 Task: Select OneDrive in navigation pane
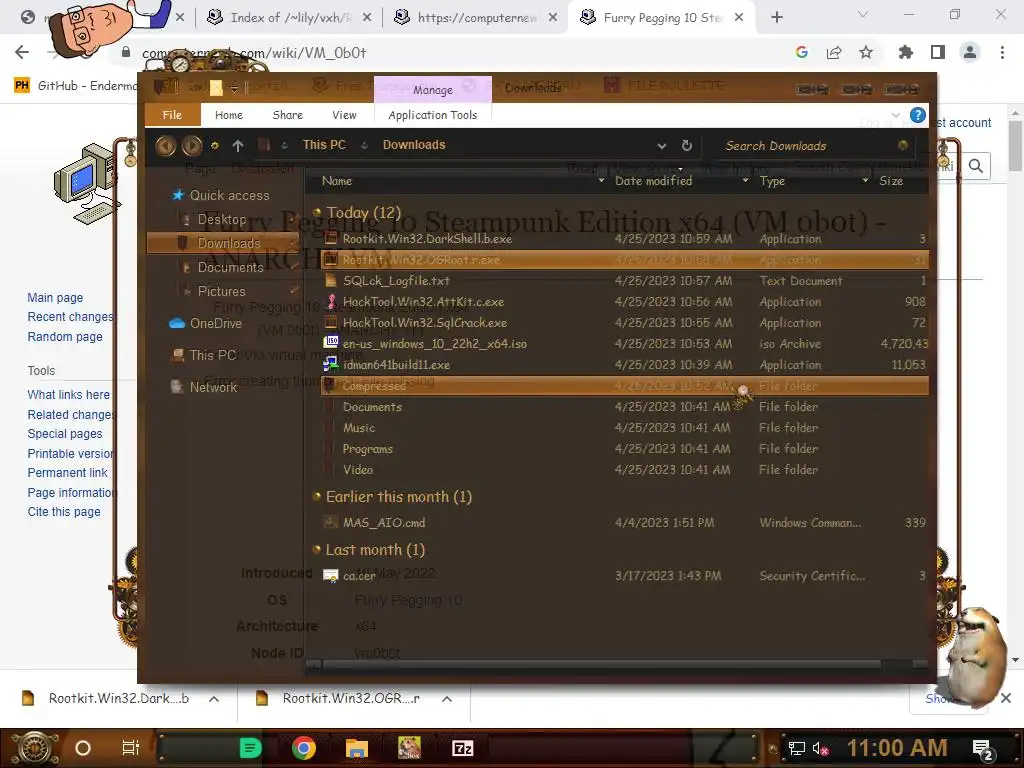pyautogui.click(x=208, y=323)
